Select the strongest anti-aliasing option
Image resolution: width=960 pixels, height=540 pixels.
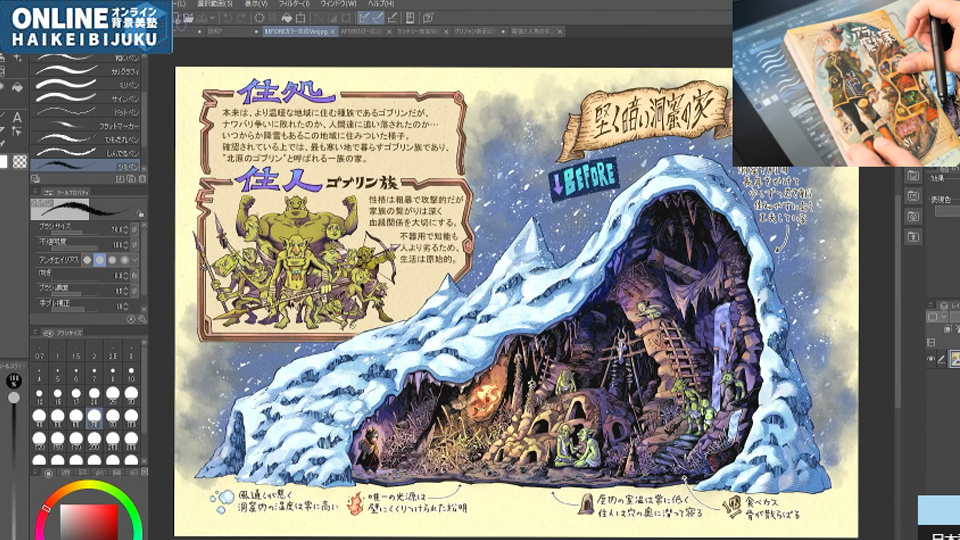pyautogui.click(x=124, y=260)
